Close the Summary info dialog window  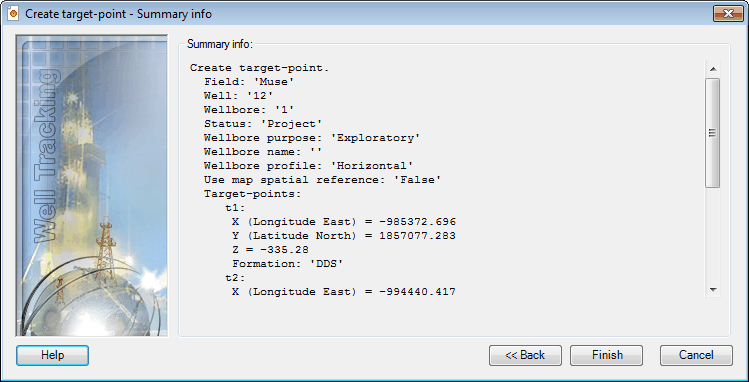pyautogui.click(x=728, y=13)
